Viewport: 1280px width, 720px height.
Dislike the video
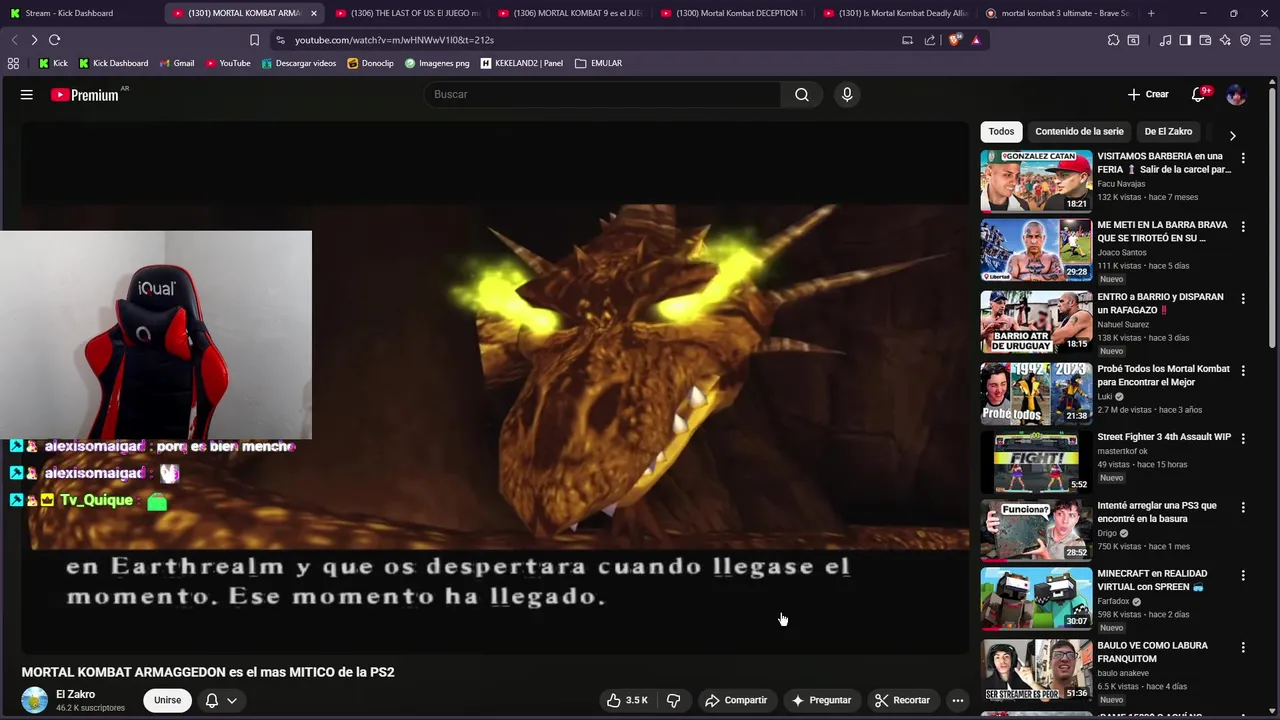(x=673, y=700)
